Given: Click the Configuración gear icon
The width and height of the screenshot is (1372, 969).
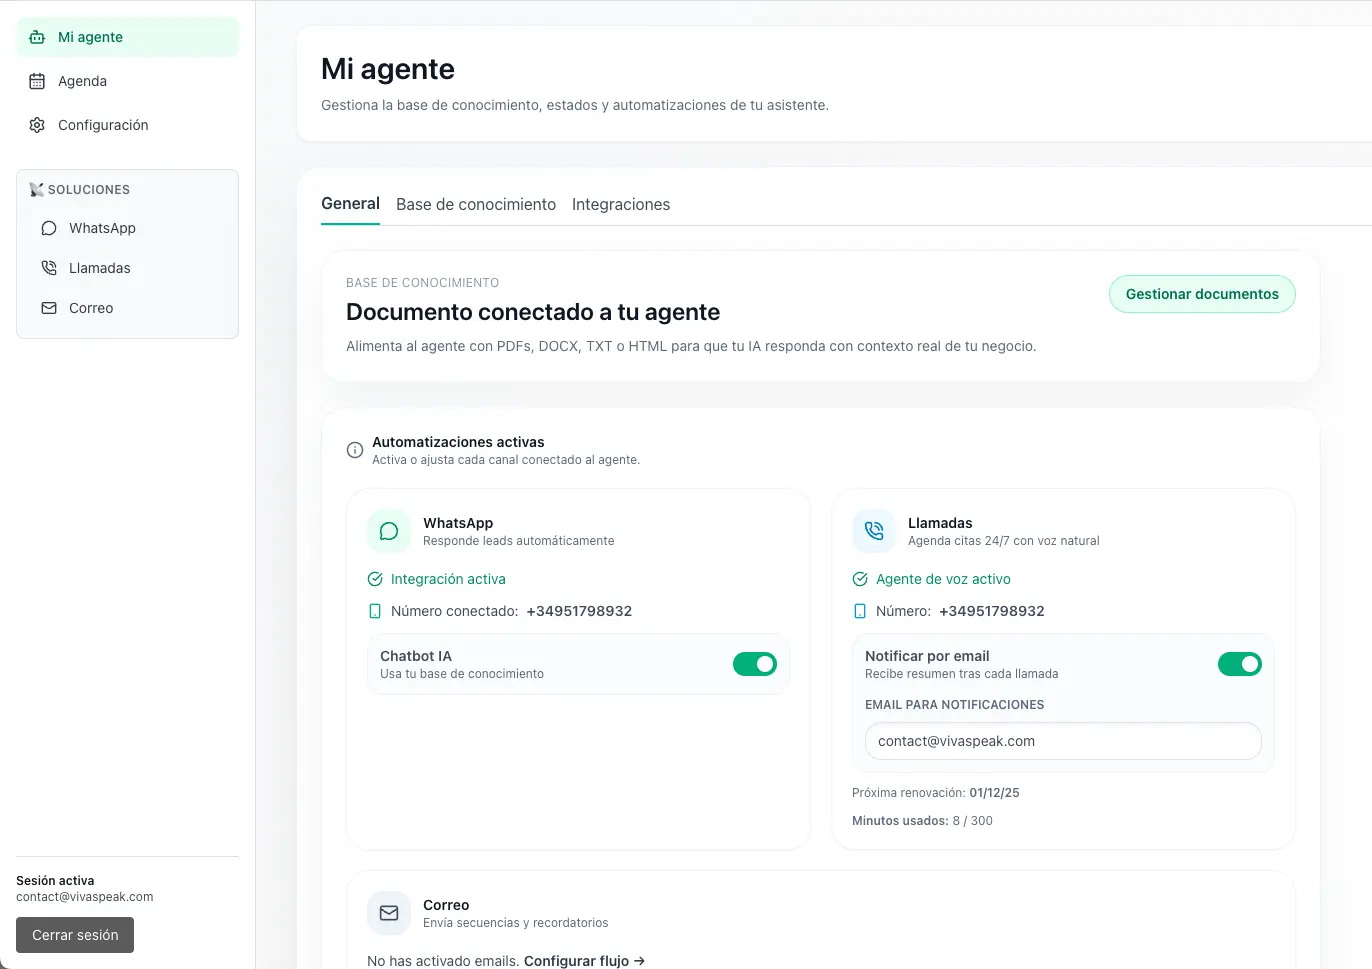Looking at the screenshot, I should tap(37, 125).
